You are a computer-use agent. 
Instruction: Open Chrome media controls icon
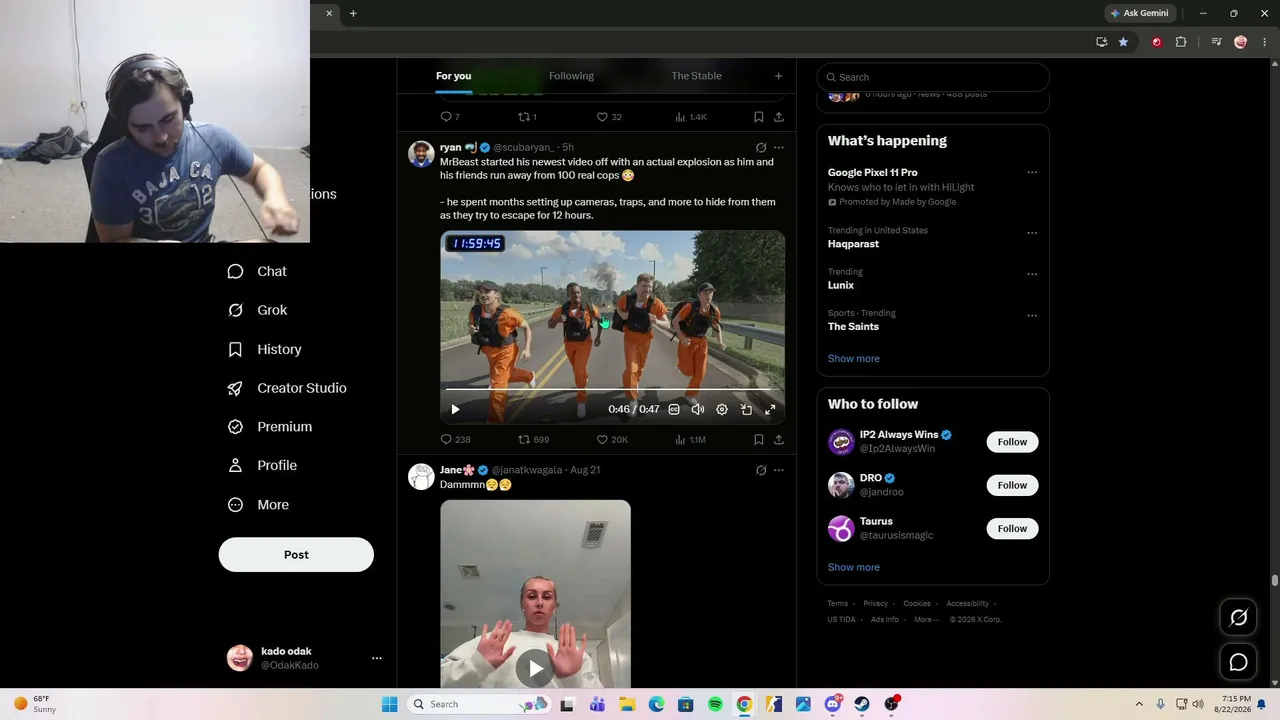1216,42
